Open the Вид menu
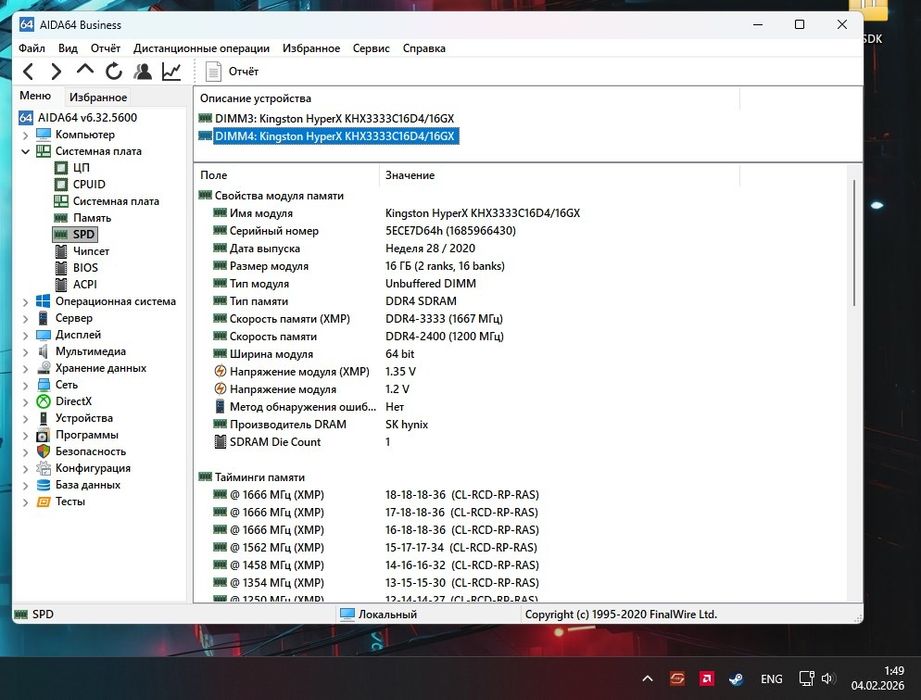 pos(68,48)
